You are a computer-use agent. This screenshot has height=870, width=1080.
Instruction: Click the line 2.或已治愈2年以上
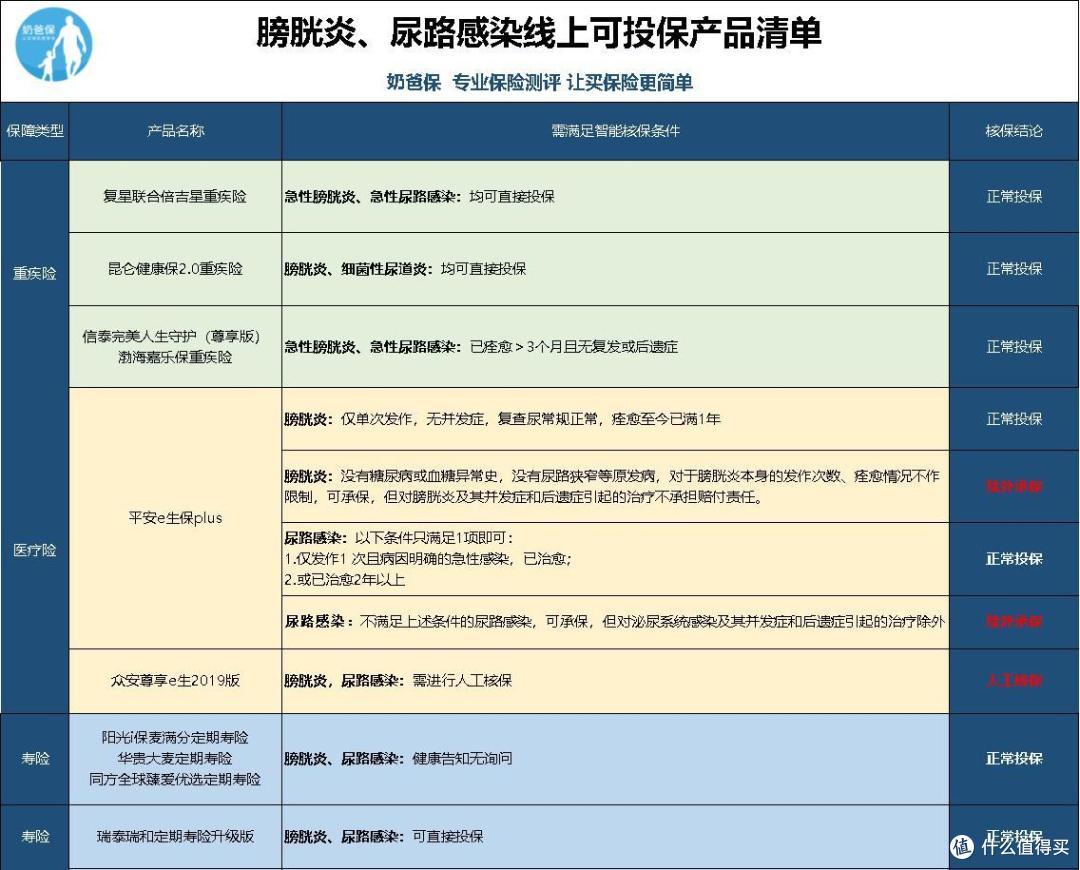[344, 580]
